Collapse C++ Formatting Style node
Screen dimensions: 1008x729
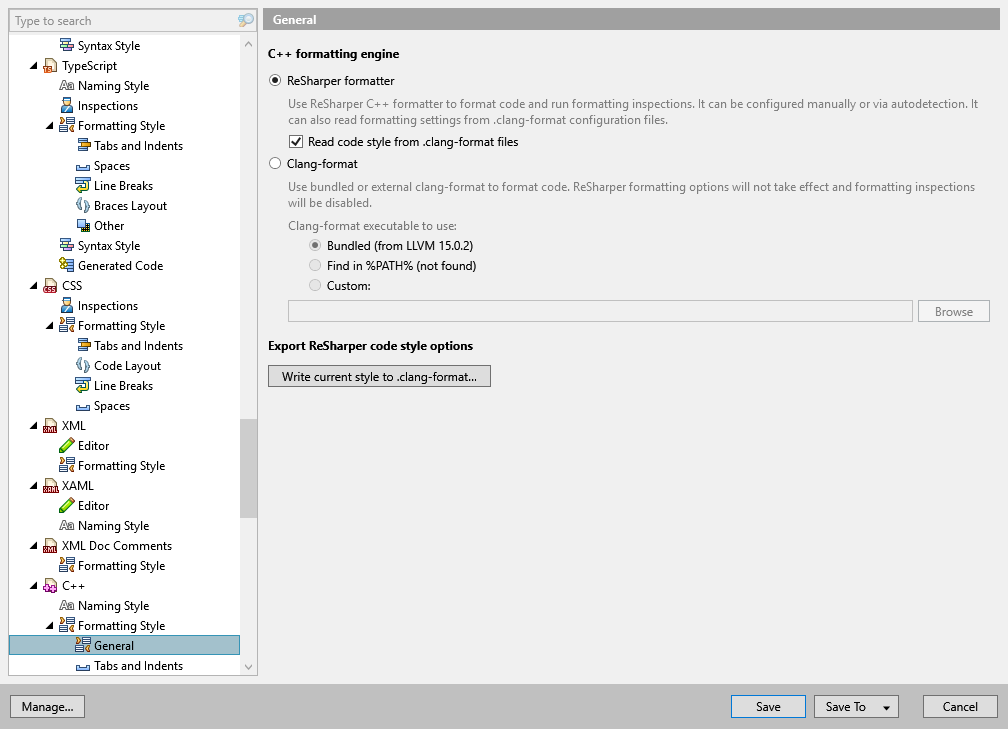click(50, 626)
